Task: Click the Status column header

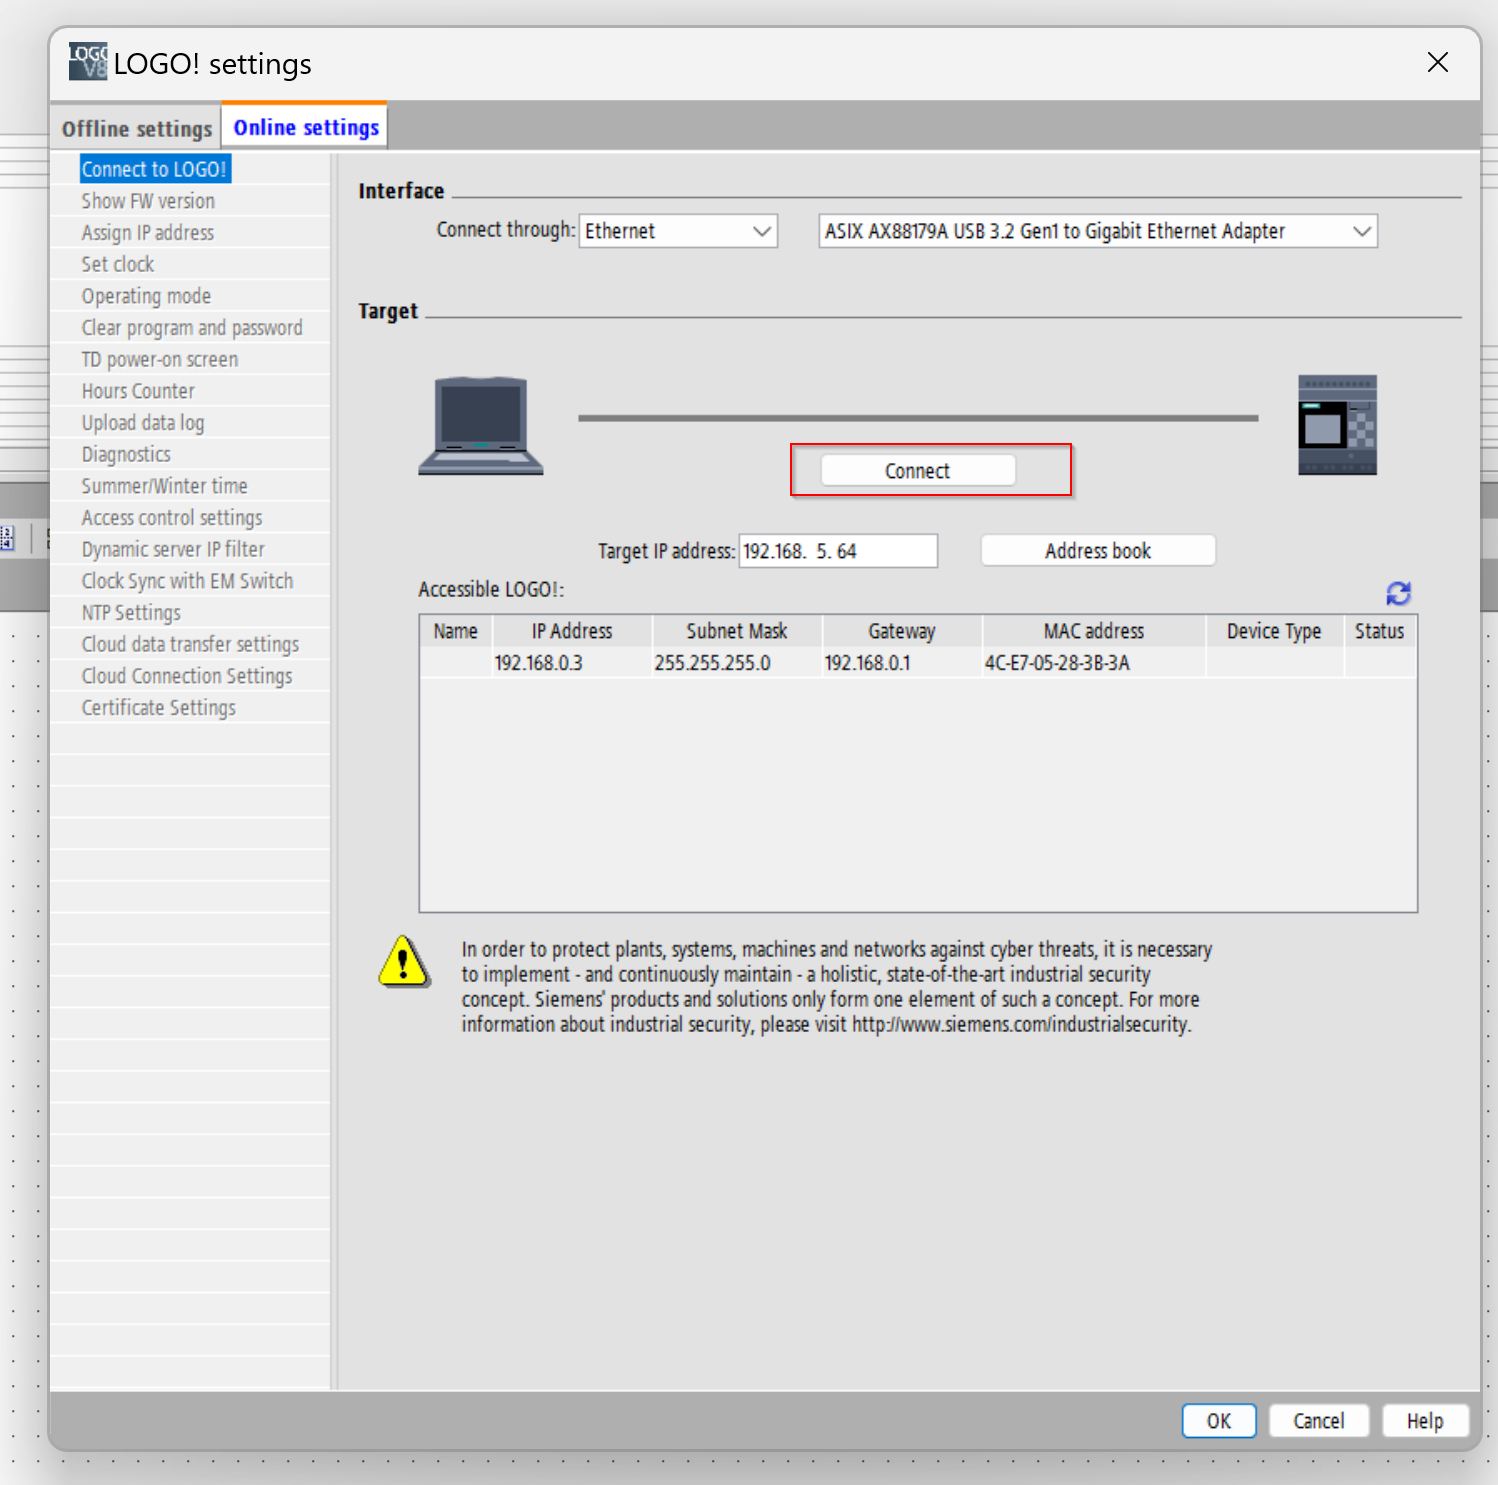Action: tap(1380, 631)
